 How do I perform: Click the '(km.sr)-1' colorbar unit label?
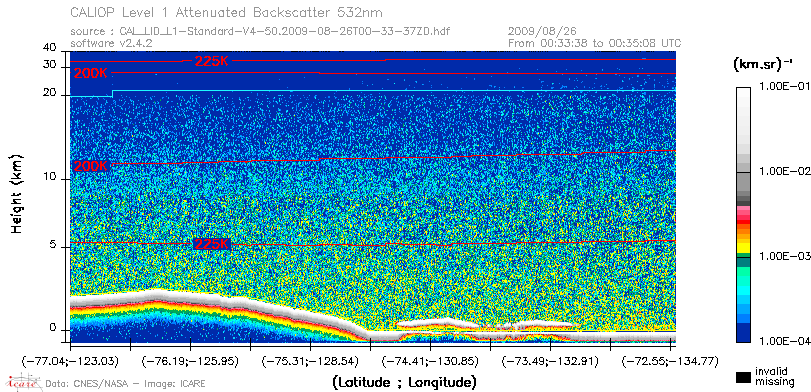[763, 65]
